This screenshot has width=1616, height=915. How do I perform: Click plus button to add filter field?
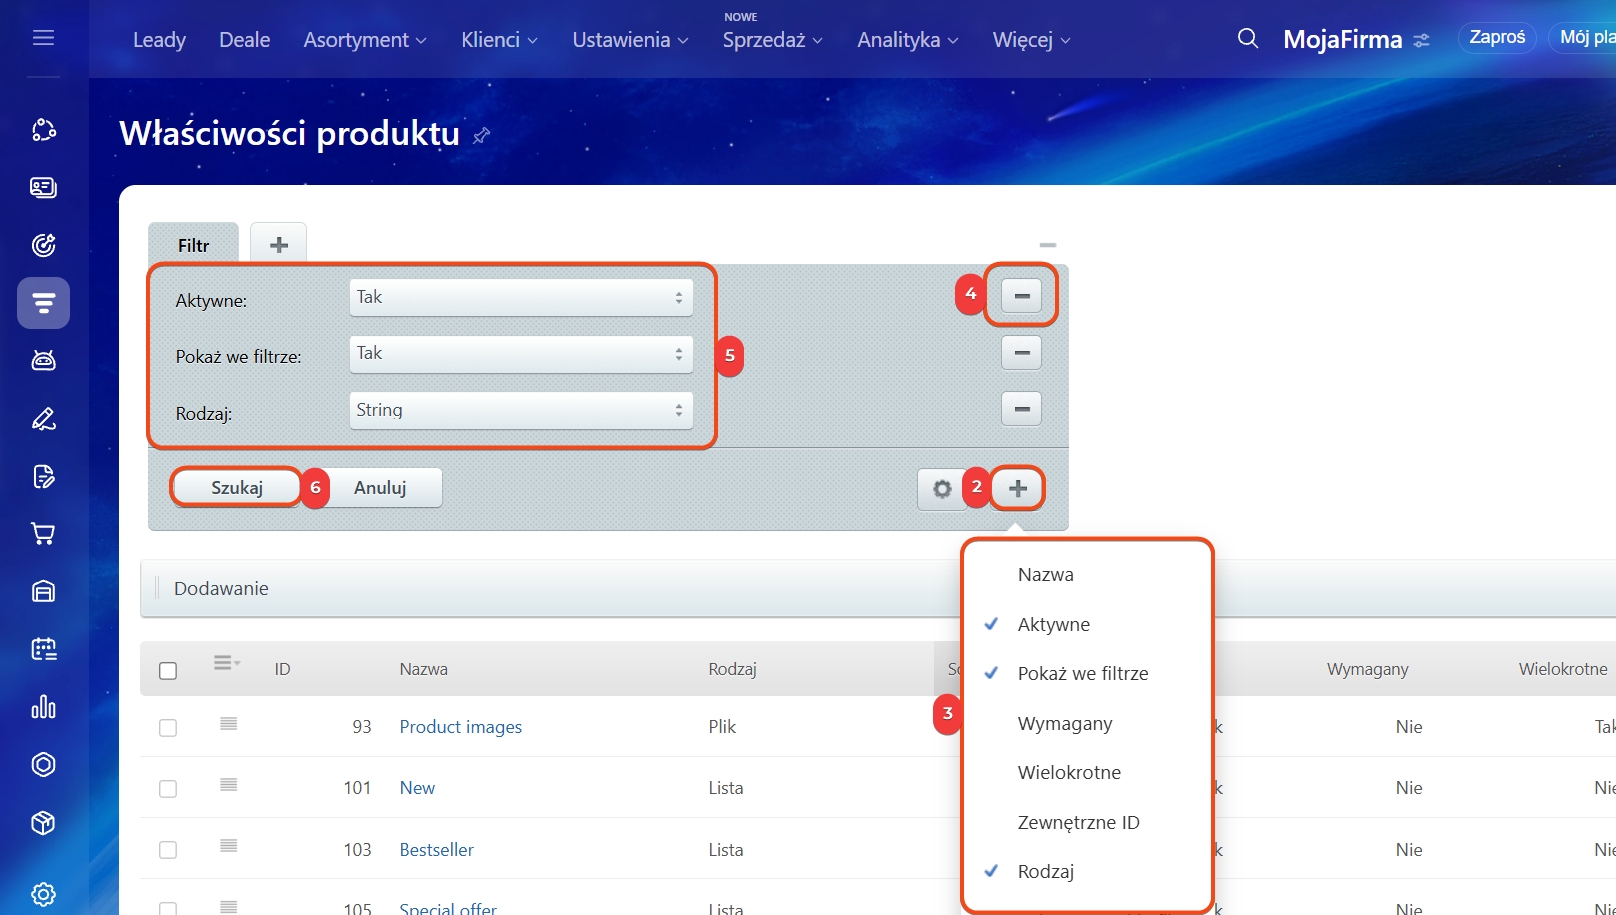(x=1017, y=489)
